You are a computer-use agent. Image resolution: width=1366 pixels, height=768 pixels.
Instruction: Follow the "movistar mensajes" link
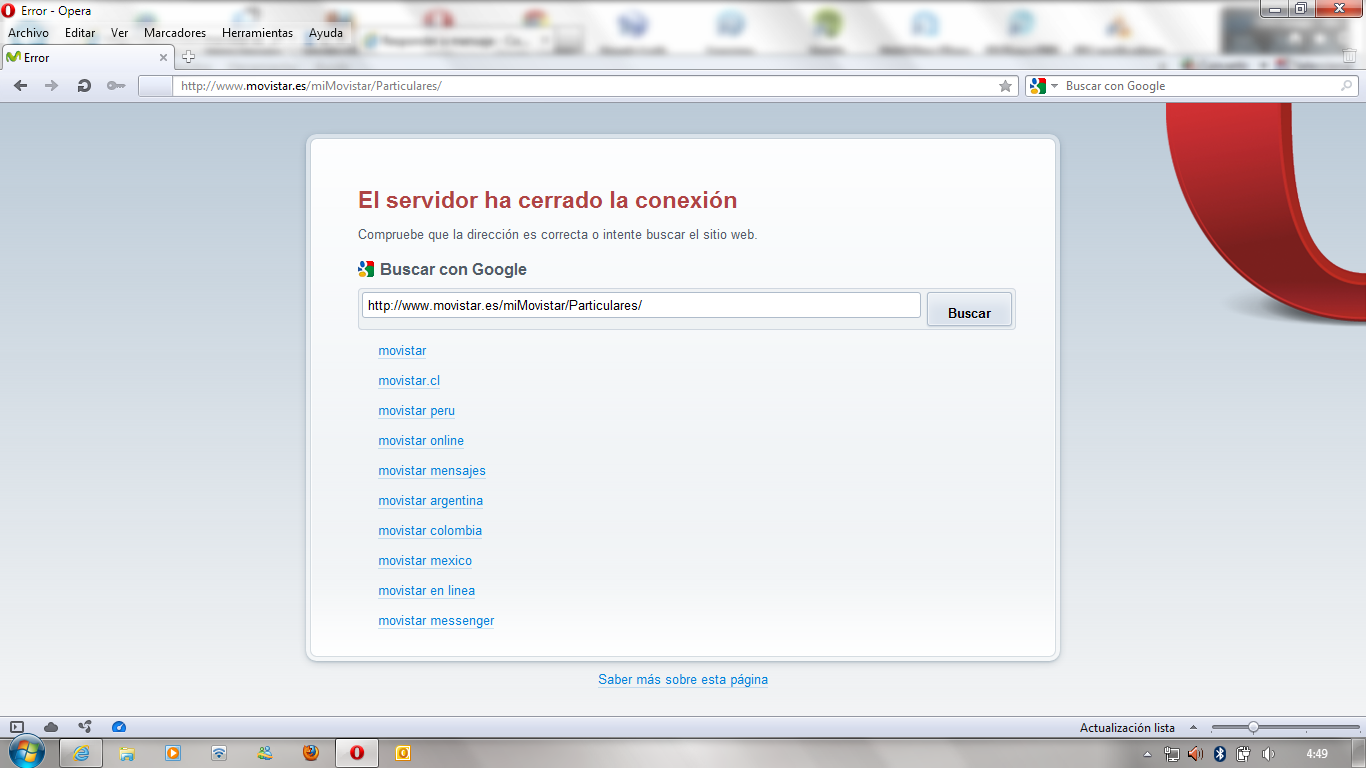point(432,471)
